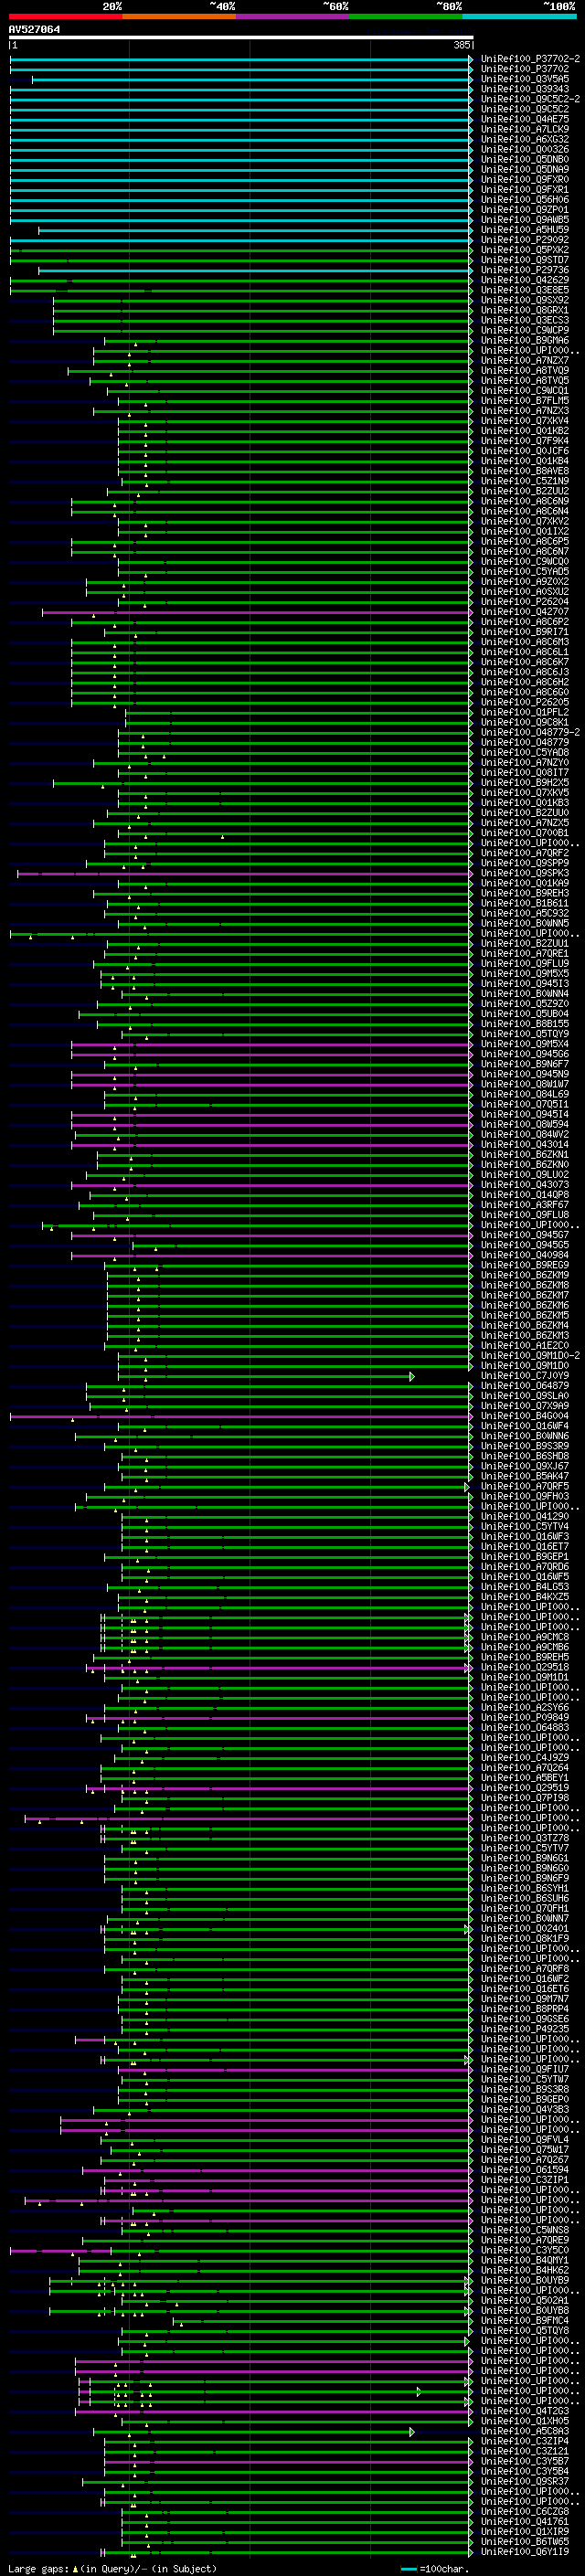This screenshot has width=585, height=2576.
Task: Click the UniRef100_Q42629 label
Action: click(x=525, y=280)
